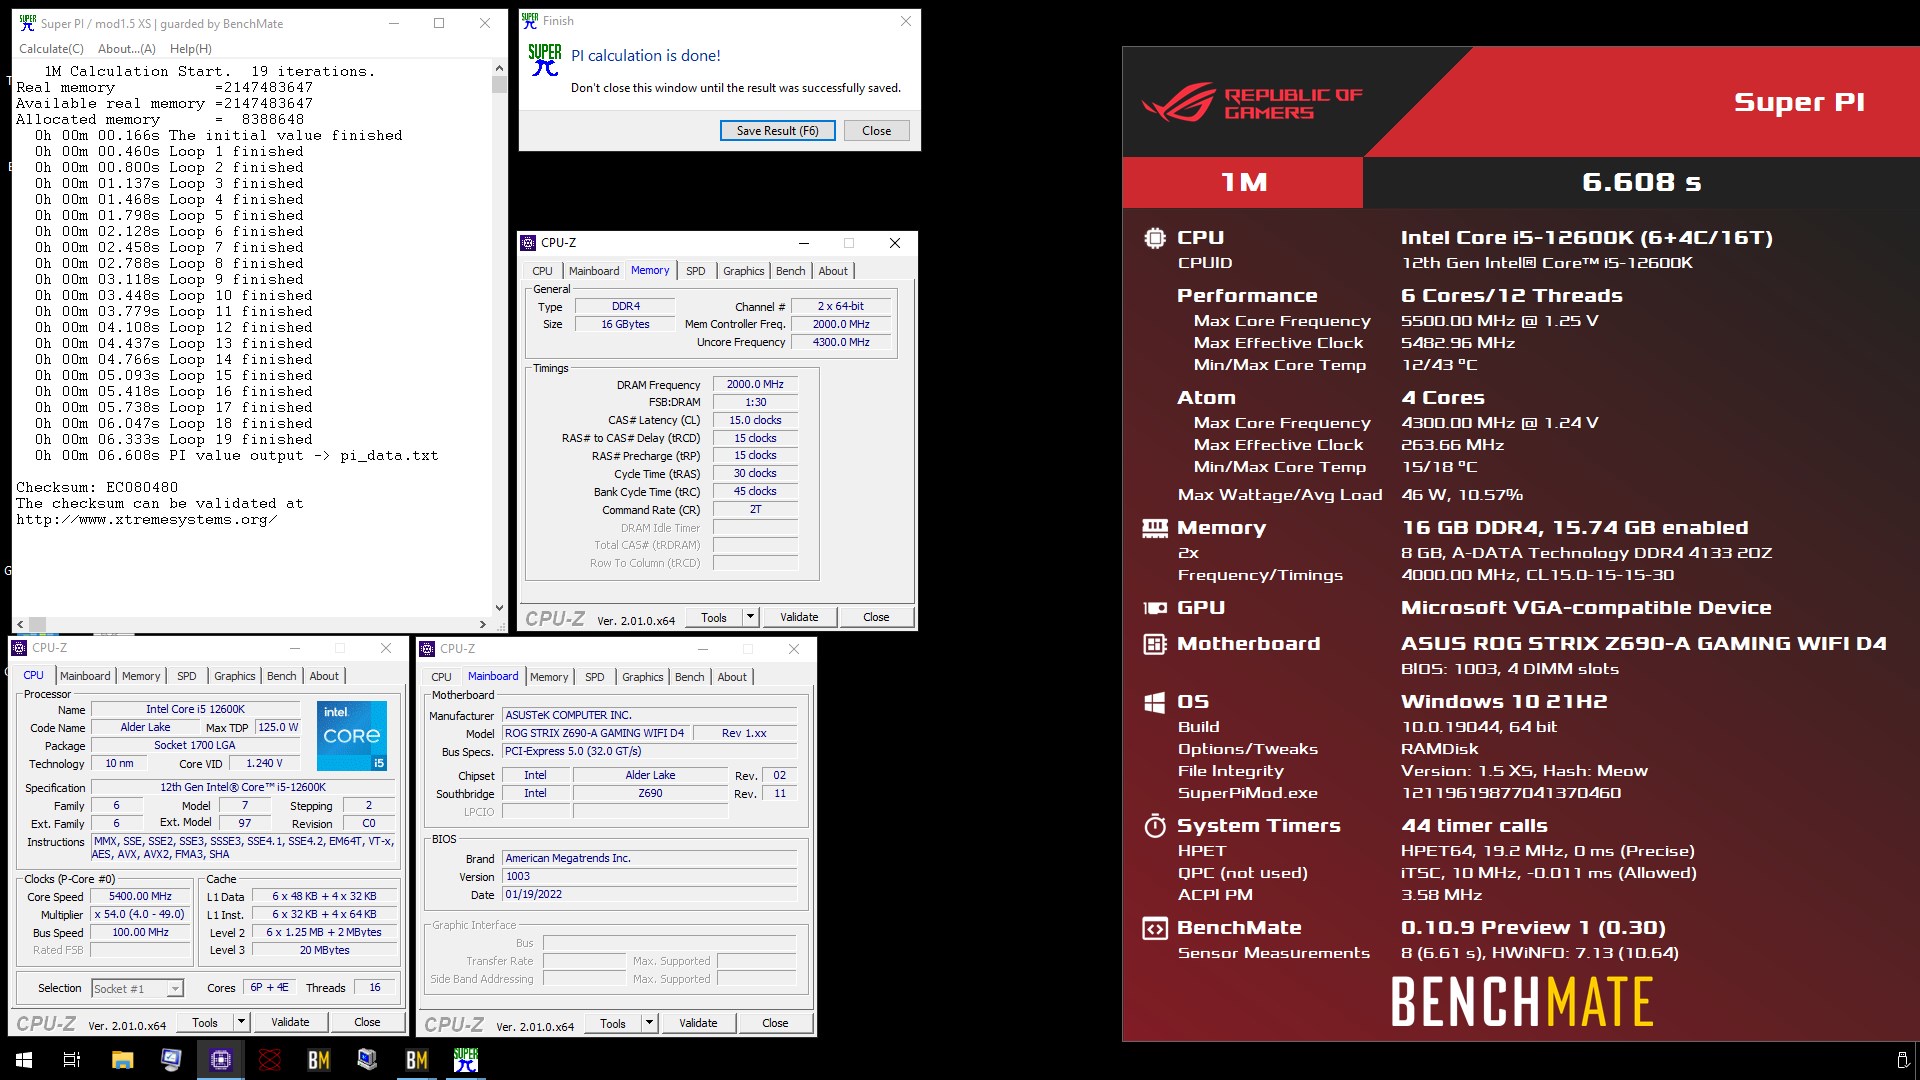The height and width of the screenshot is (1080, 1920).
Task: Click the Super PI title bar icon
Action: click(27, 23)
